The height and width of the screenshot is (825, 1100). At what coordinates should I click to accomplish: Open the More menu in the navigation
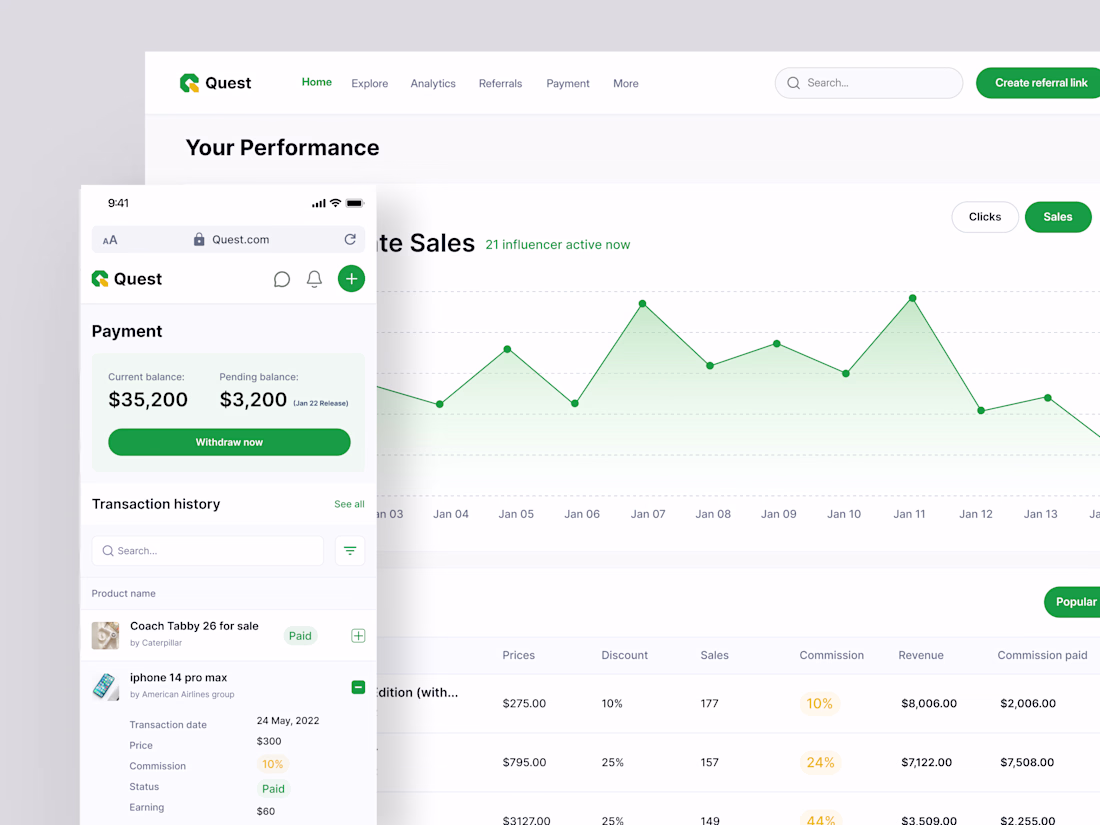(x=626, y=83)
